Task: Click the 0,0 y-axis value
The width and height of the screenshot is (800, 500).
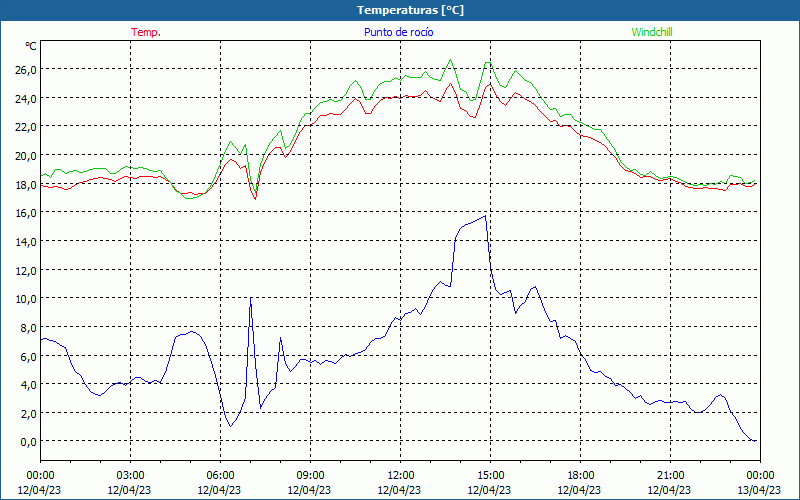Action: 28,442
